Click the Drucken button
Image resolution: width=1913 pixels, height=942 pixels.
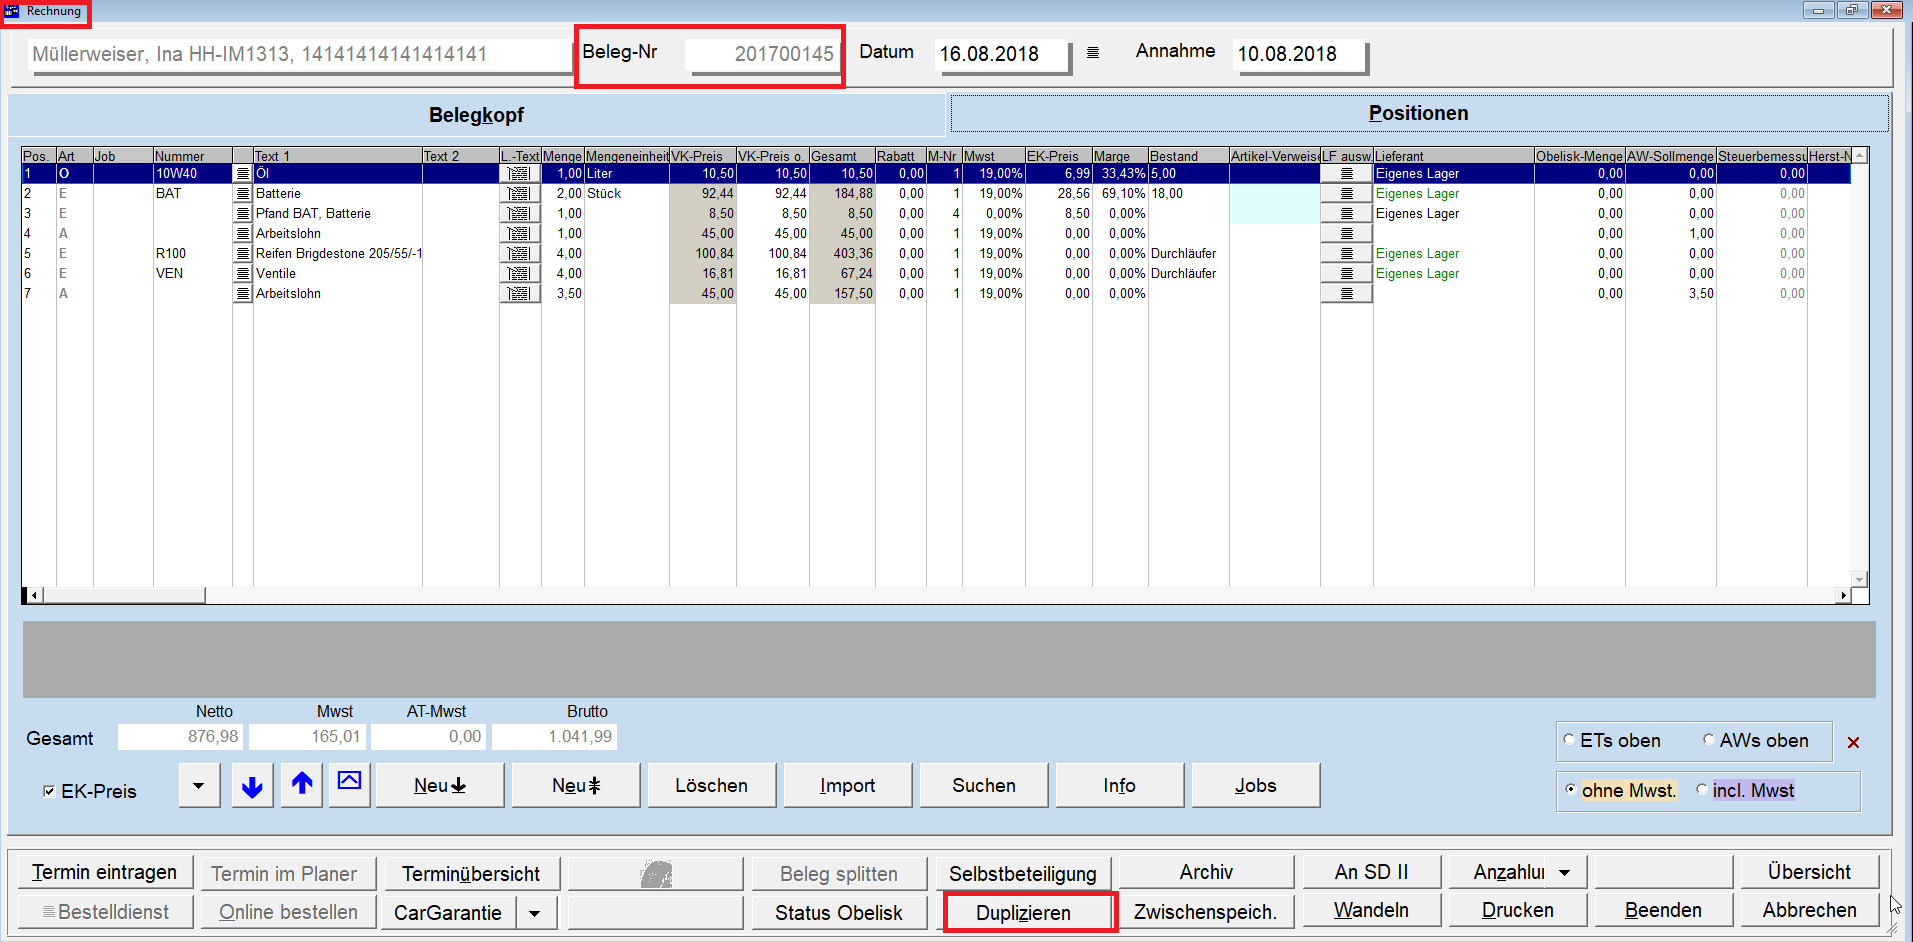(1518, 910)
